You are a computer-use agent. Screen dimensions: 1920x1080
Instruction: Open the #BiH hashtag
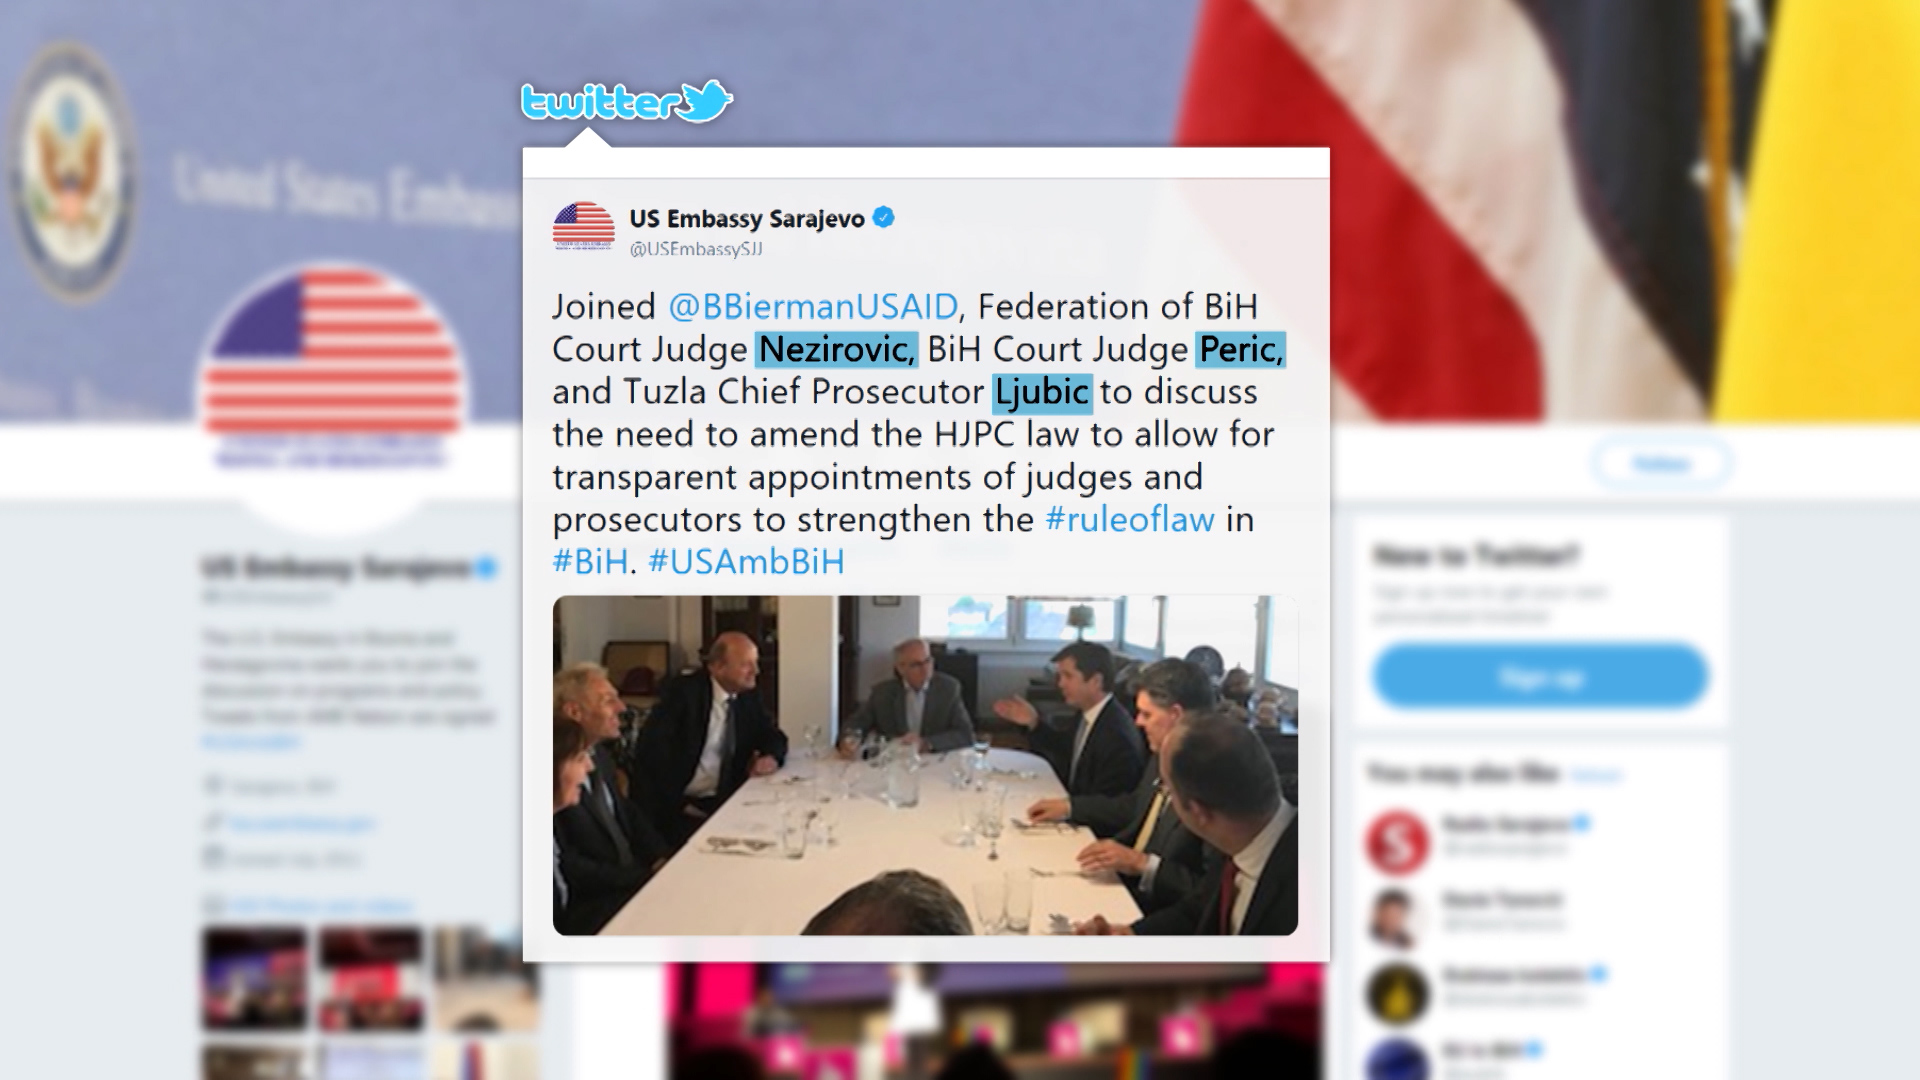click(590, 562)
